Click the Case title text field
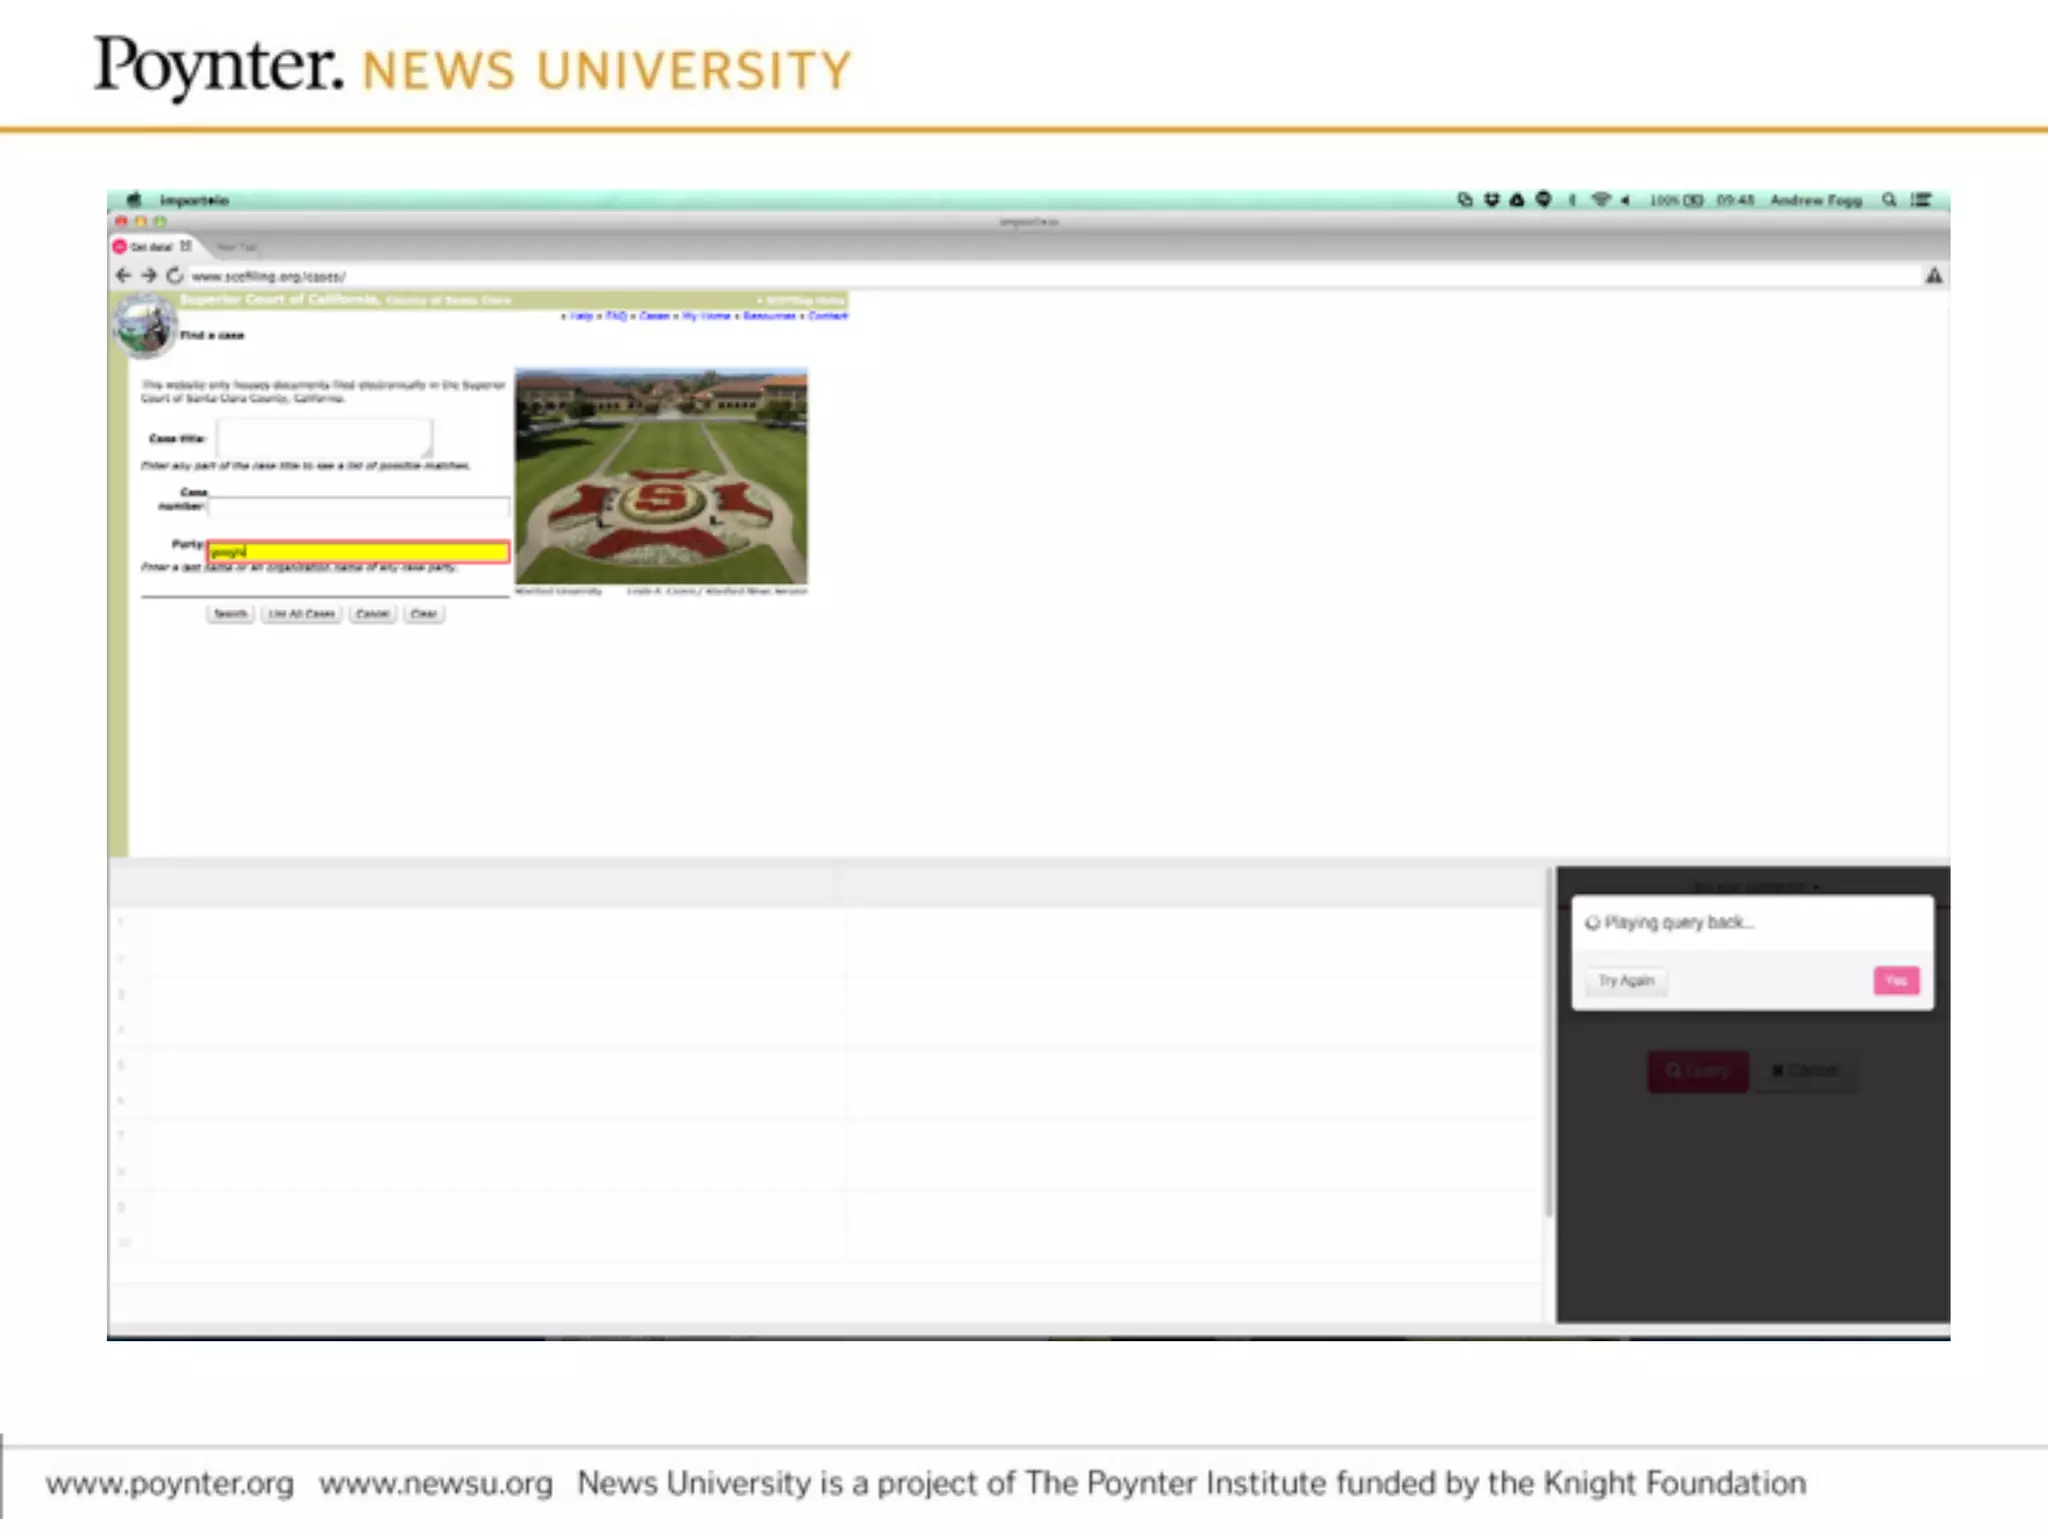Screen dimensions: 2048x1536 click(x=324, y=438)
